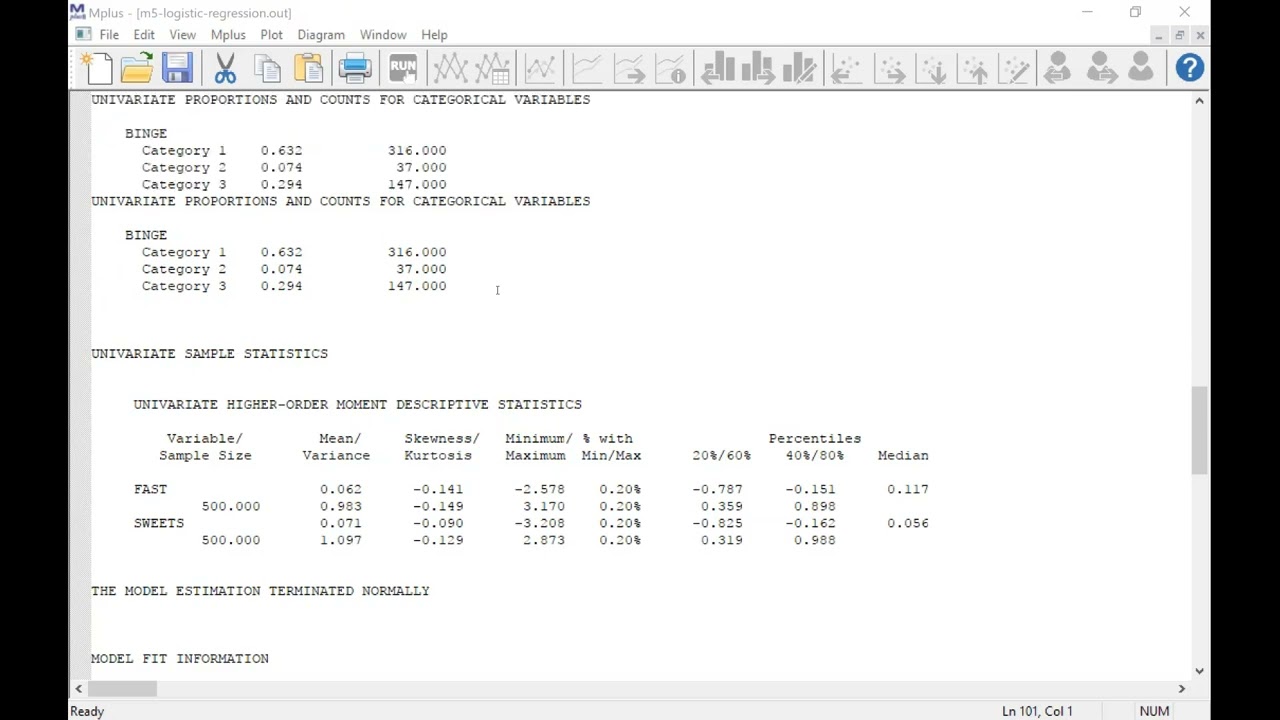Viewport: 1280px width, 720px height.
Task: Open the Diagram menu
Action: pos(321,34)
